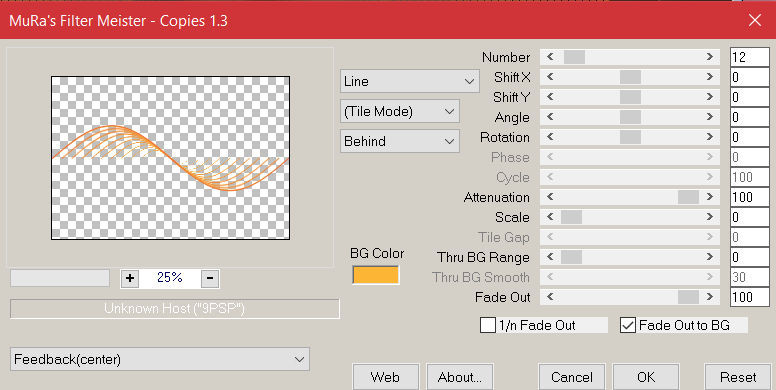This screenshot has width=776, height=390.
Task: Click the Reset button
Action: tap(738, 377)
